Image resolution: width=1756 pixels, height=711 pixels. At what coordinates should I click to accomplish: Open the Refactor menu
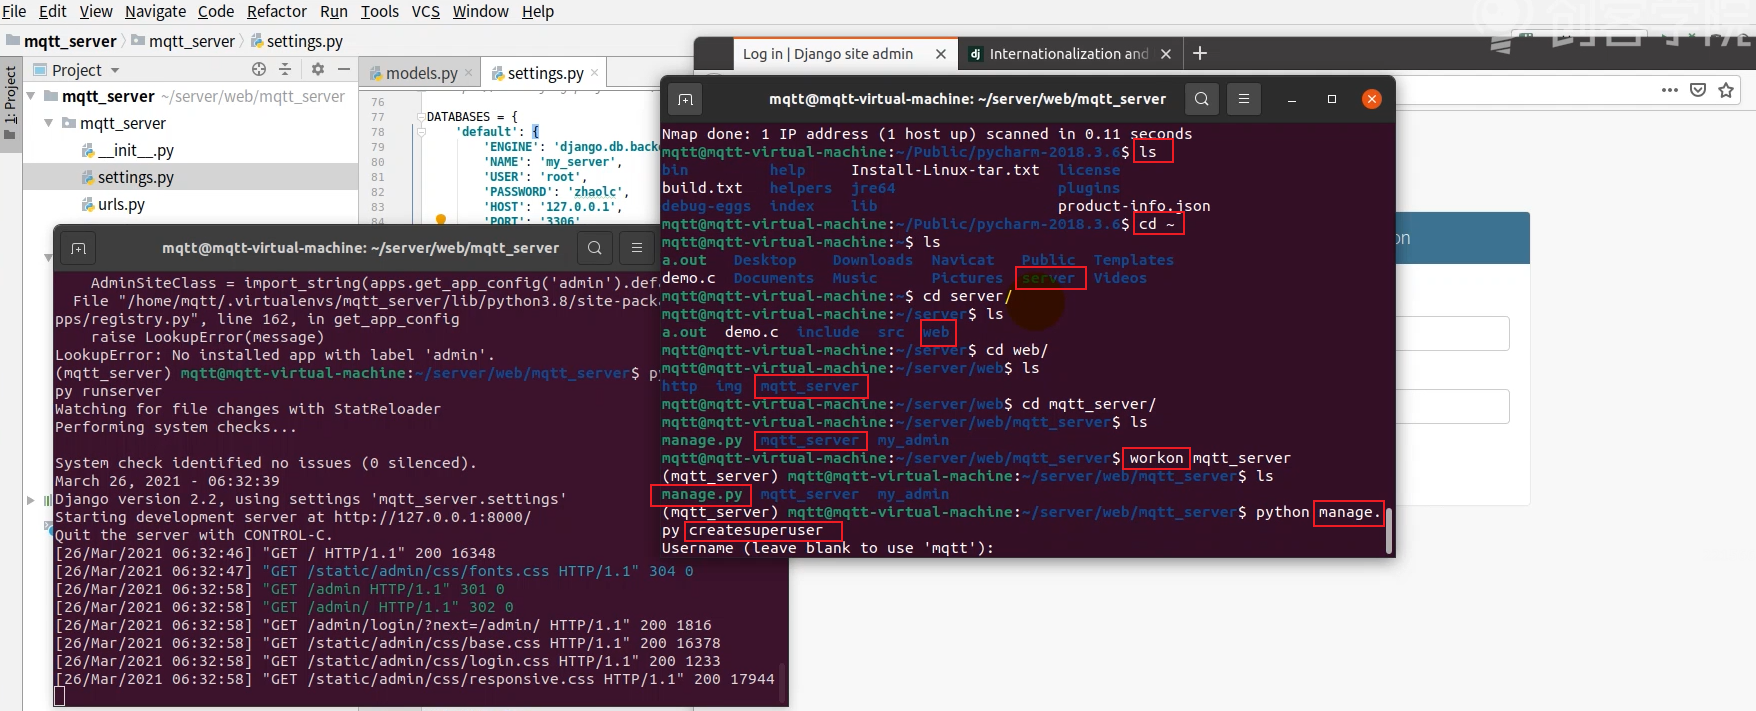277,11
